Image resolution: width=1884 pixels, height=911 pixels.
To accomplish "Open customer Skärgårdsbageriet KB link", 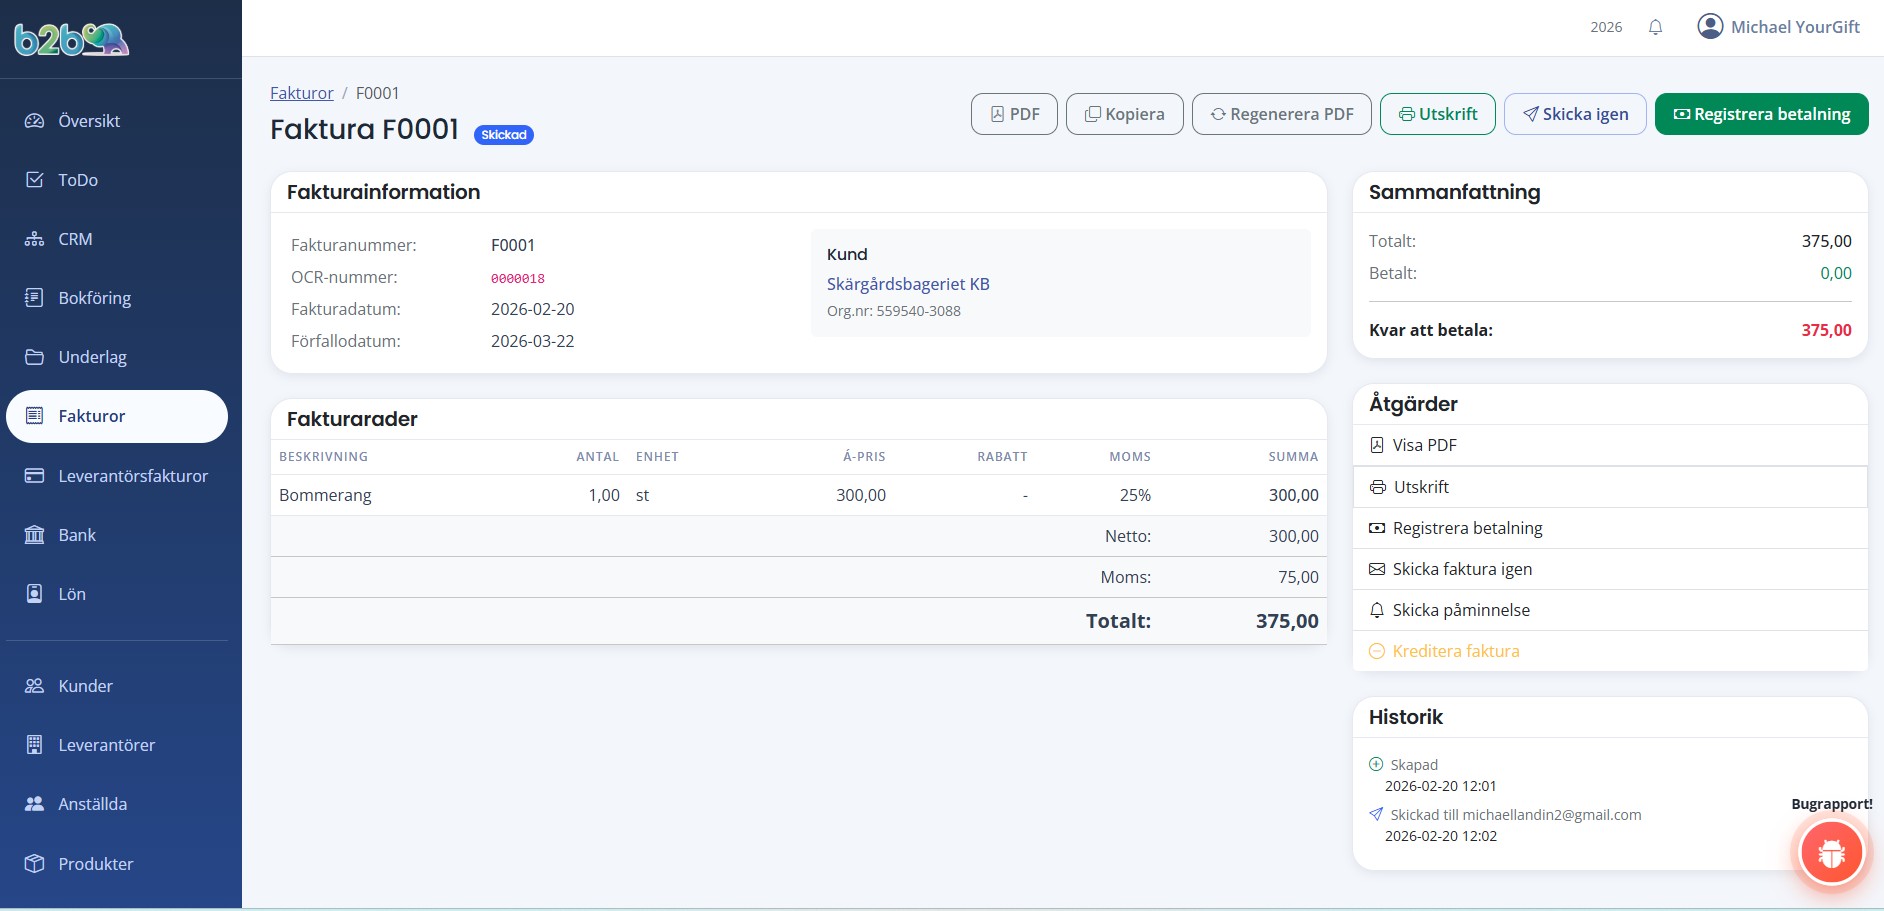I will (x=907, y=284).
